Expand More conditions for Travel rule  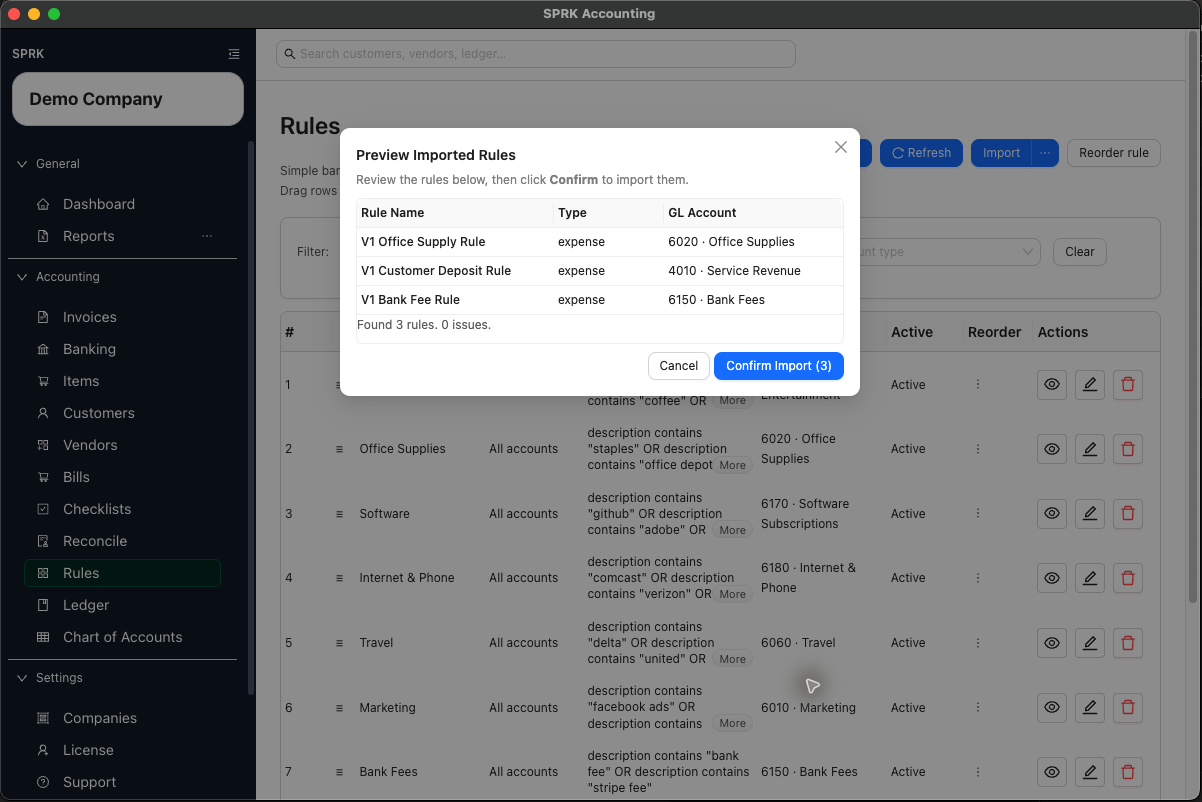click(732, 659)
